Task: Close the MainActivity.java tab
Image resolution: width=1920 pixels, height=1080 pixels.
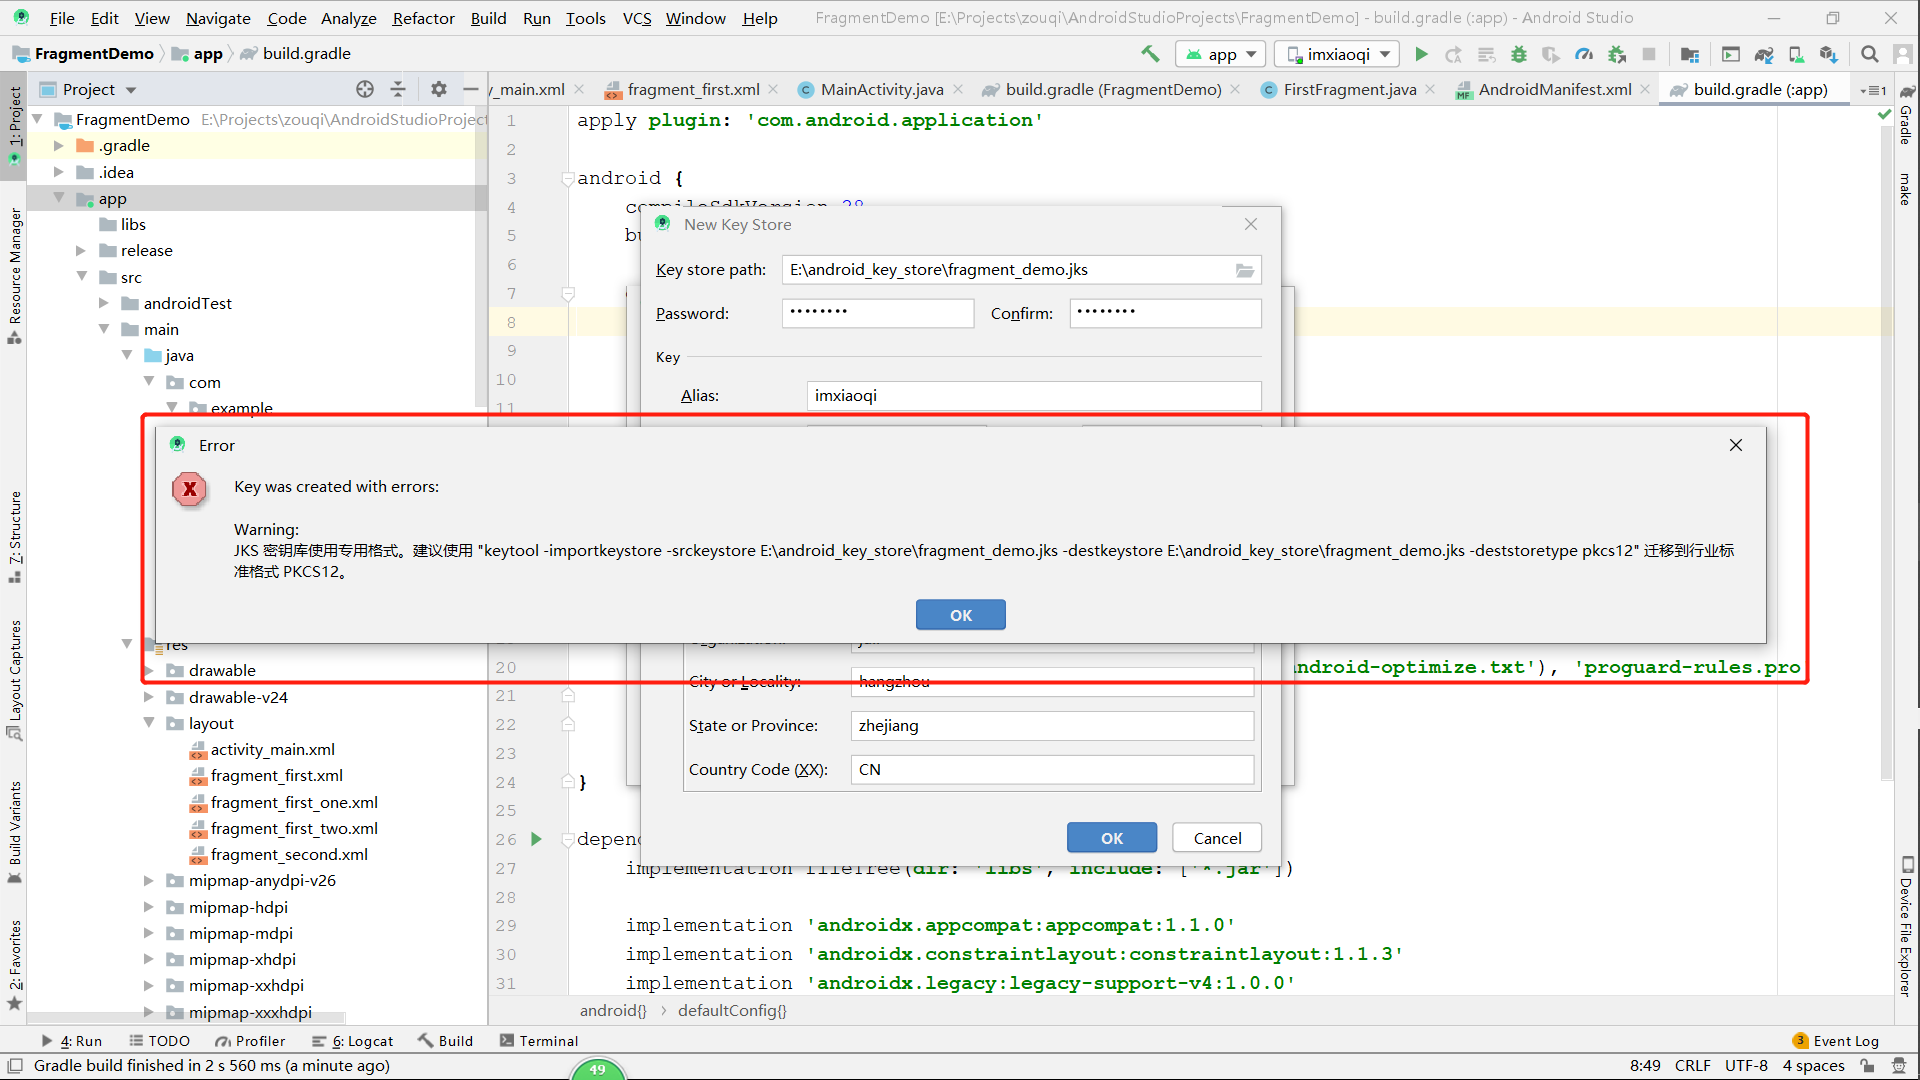Action: (958, 89)
